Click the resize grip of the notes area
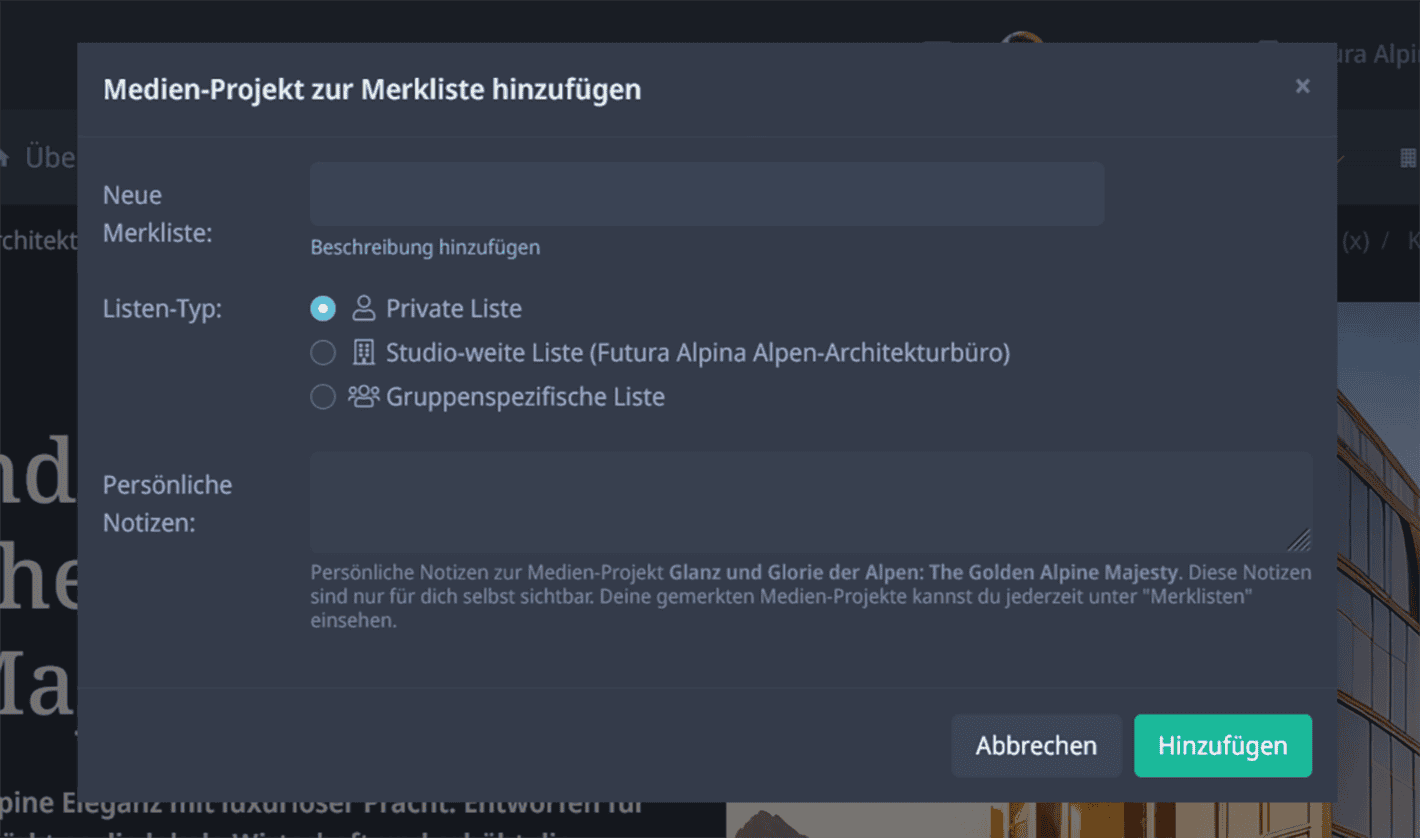The height and width of the screenshot is (838, 1420). tap(1300, 541)
